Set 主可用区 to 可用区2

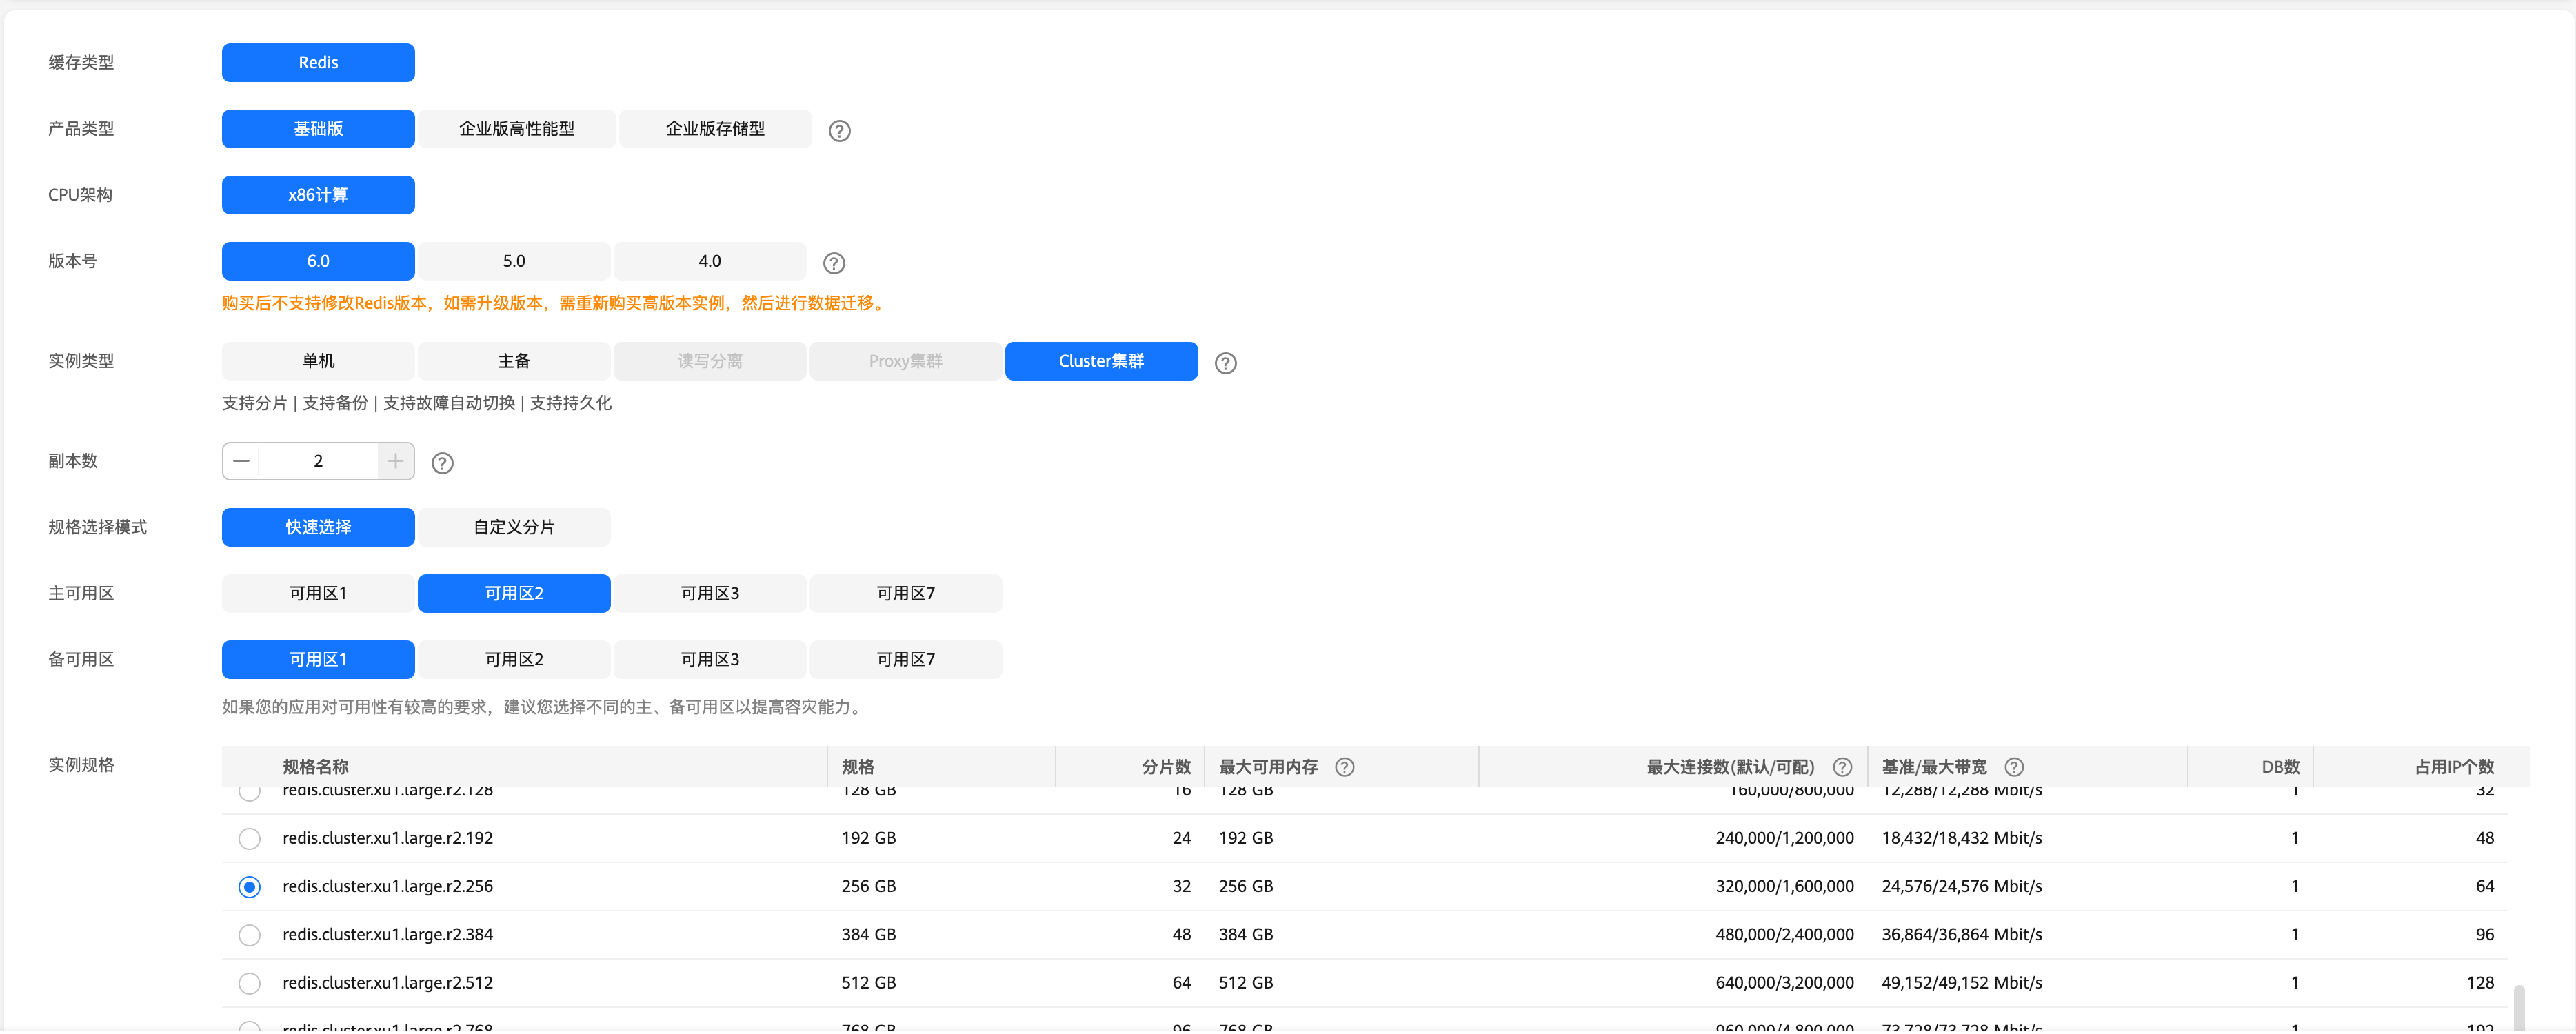click(x=514, y=593)
